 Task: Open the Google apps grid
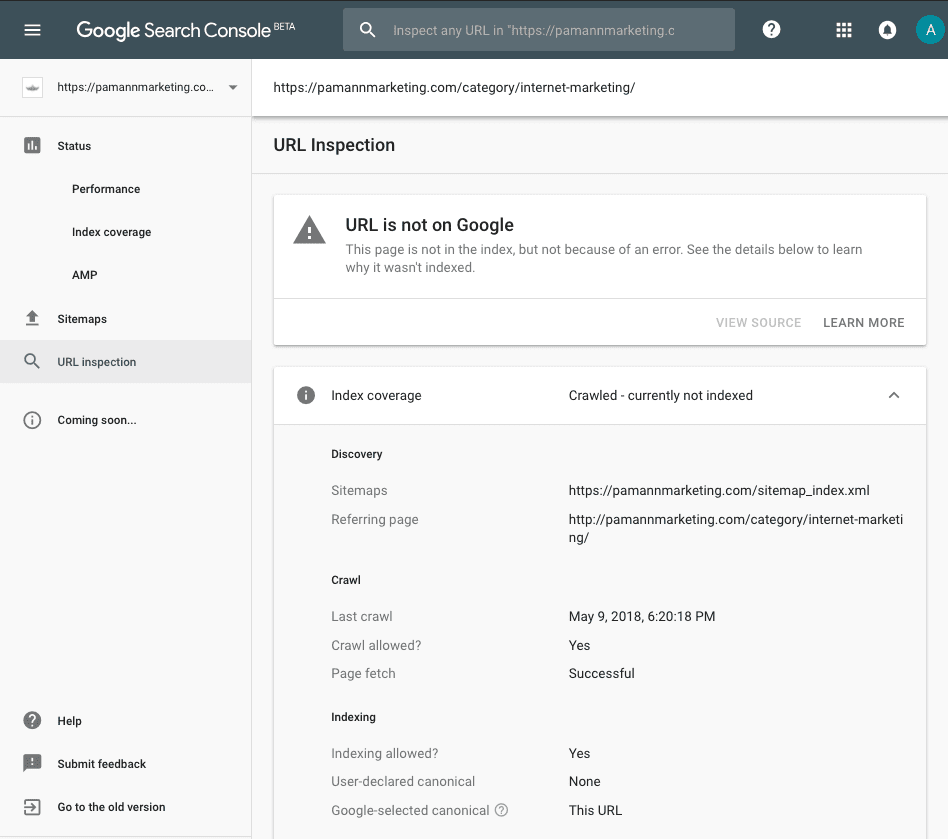tap(843, 30)
